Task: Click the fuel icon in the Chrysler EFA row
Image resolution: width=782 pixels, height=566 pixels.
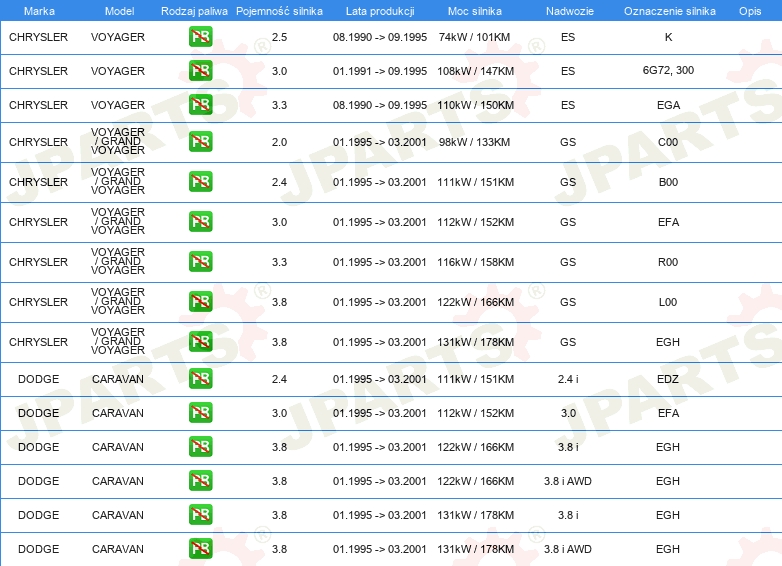Action: (200, 221)
